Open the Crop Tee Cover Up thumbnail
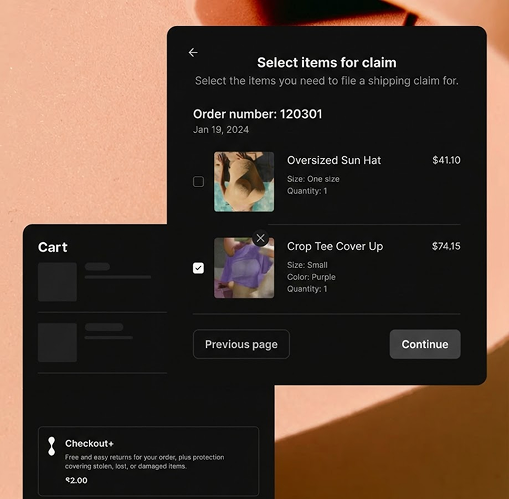 click(244, 268)
